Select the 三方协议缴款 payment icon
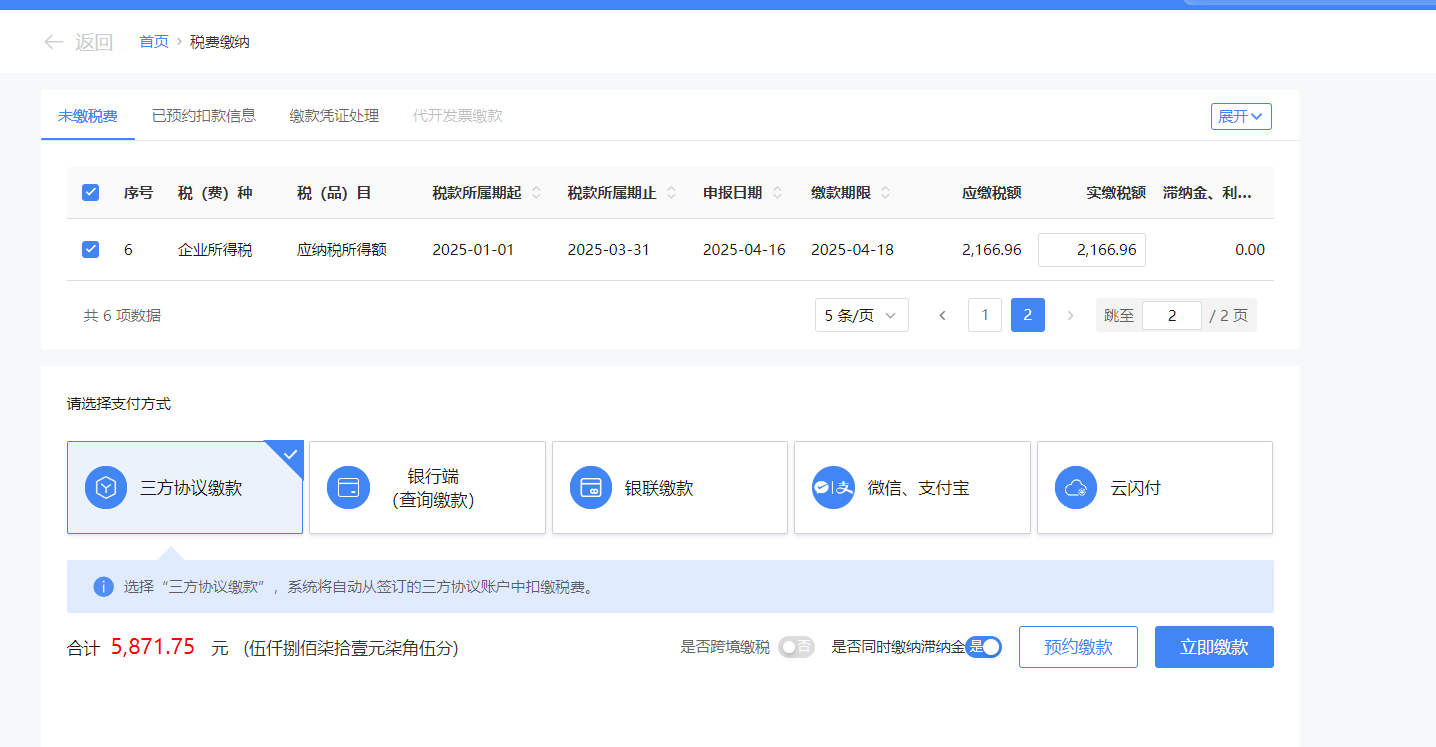Image resolution: width=1436 pixels, height=747 pixels. tap(105, 488)
